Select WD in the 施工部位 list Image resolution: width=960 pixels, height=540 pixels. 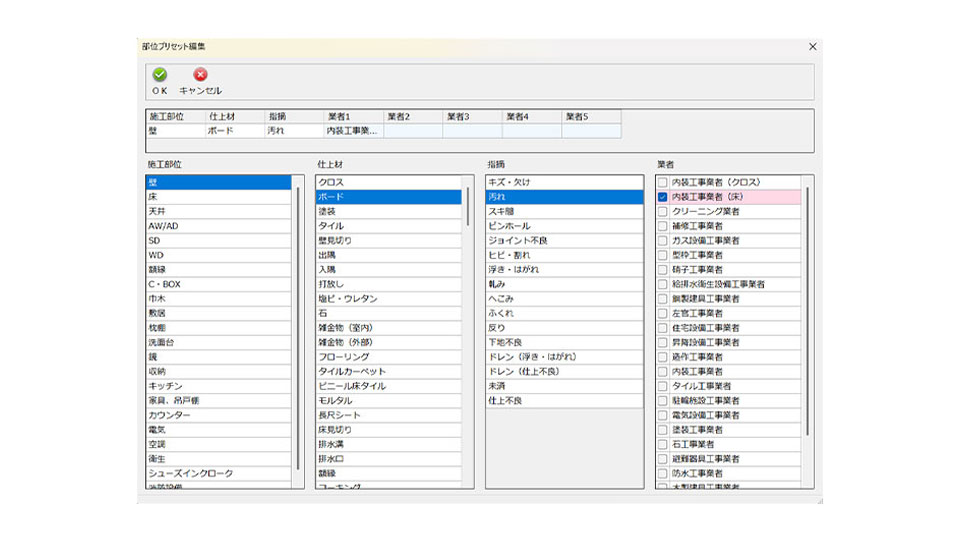[219, 255]
